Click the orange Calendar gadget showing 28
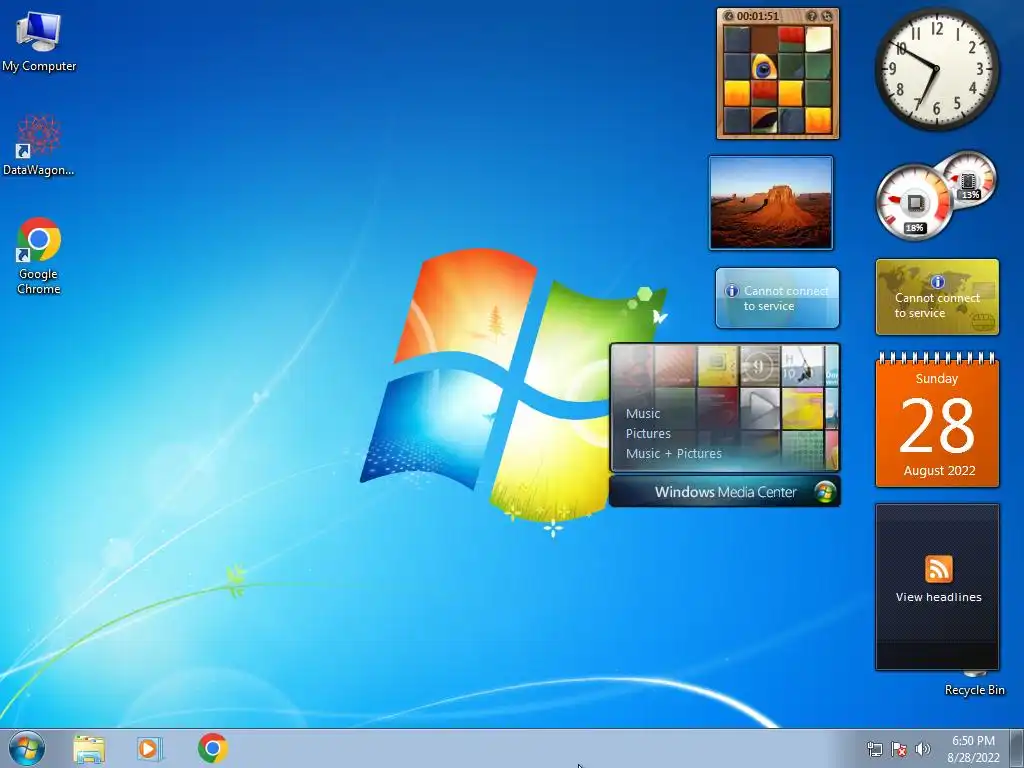This screenshot has width=1024, height=768. pos(937,421)
